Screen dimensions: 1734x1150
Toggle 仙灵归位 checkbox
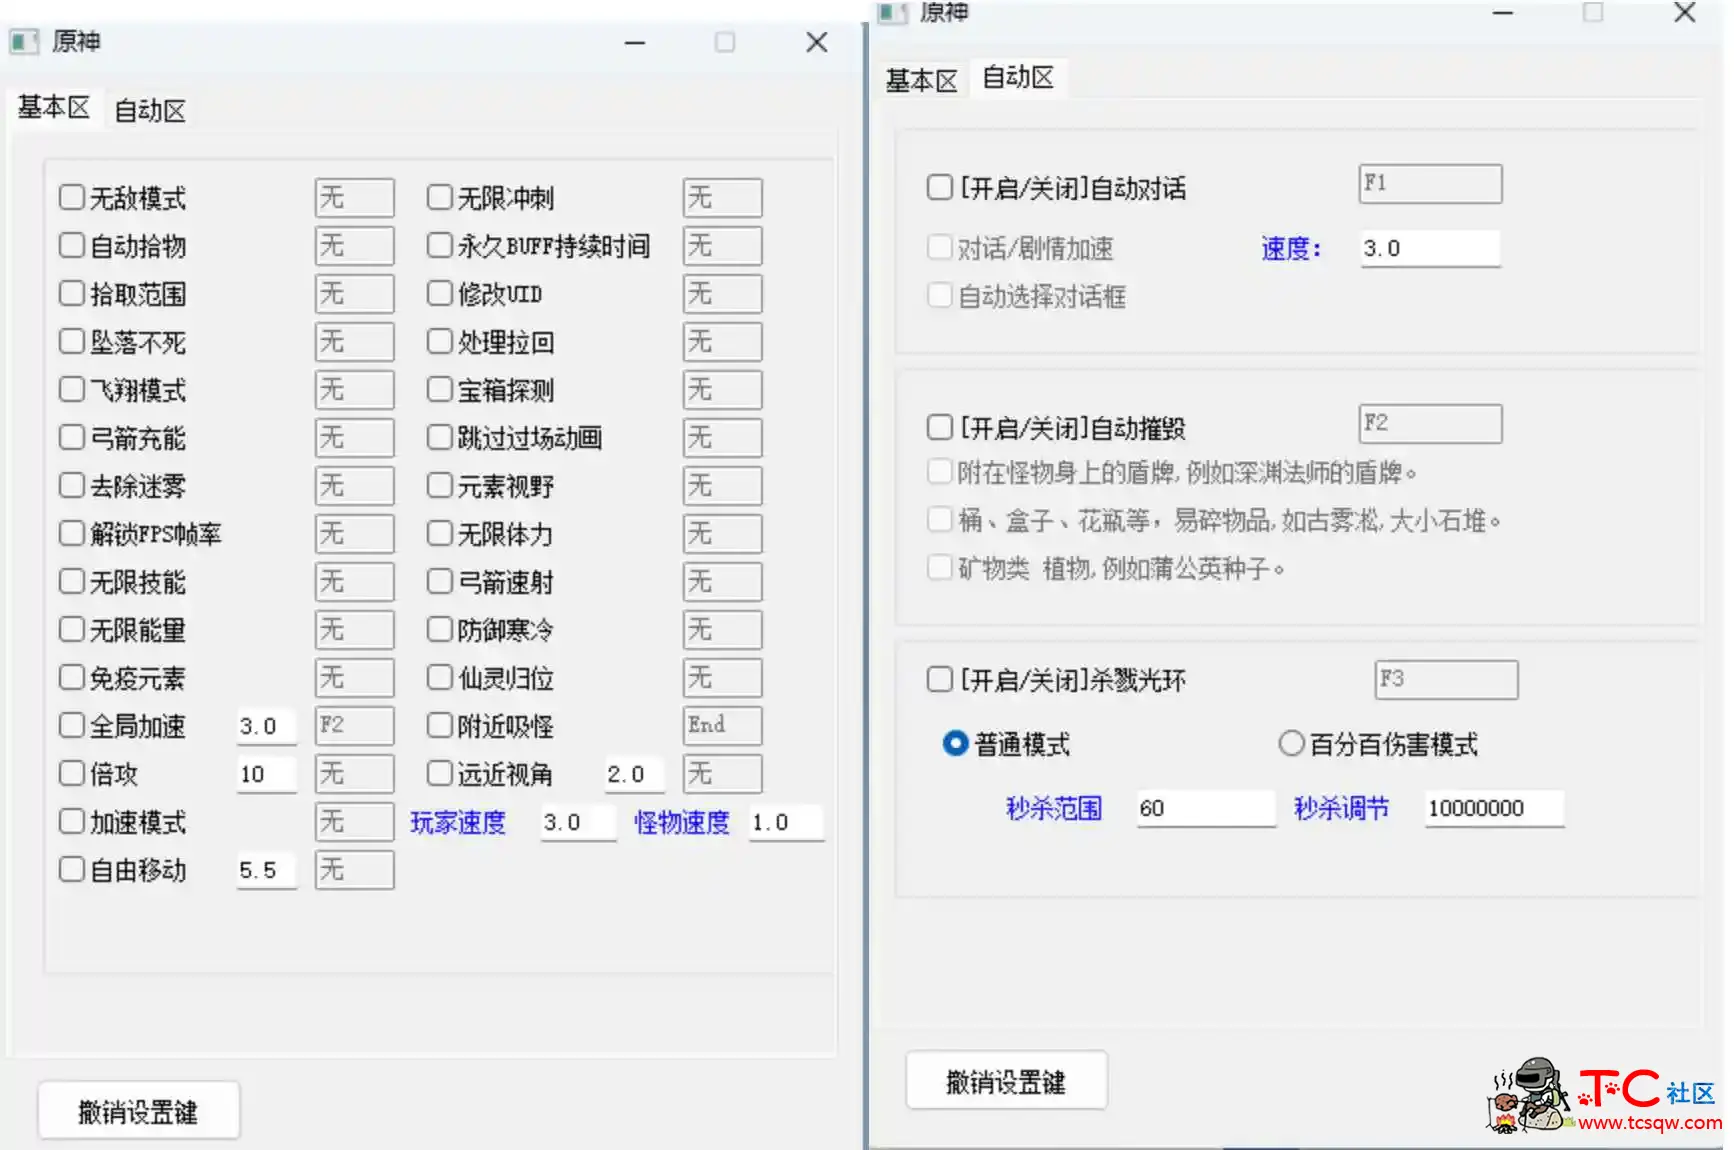click(x=440, y=677)
